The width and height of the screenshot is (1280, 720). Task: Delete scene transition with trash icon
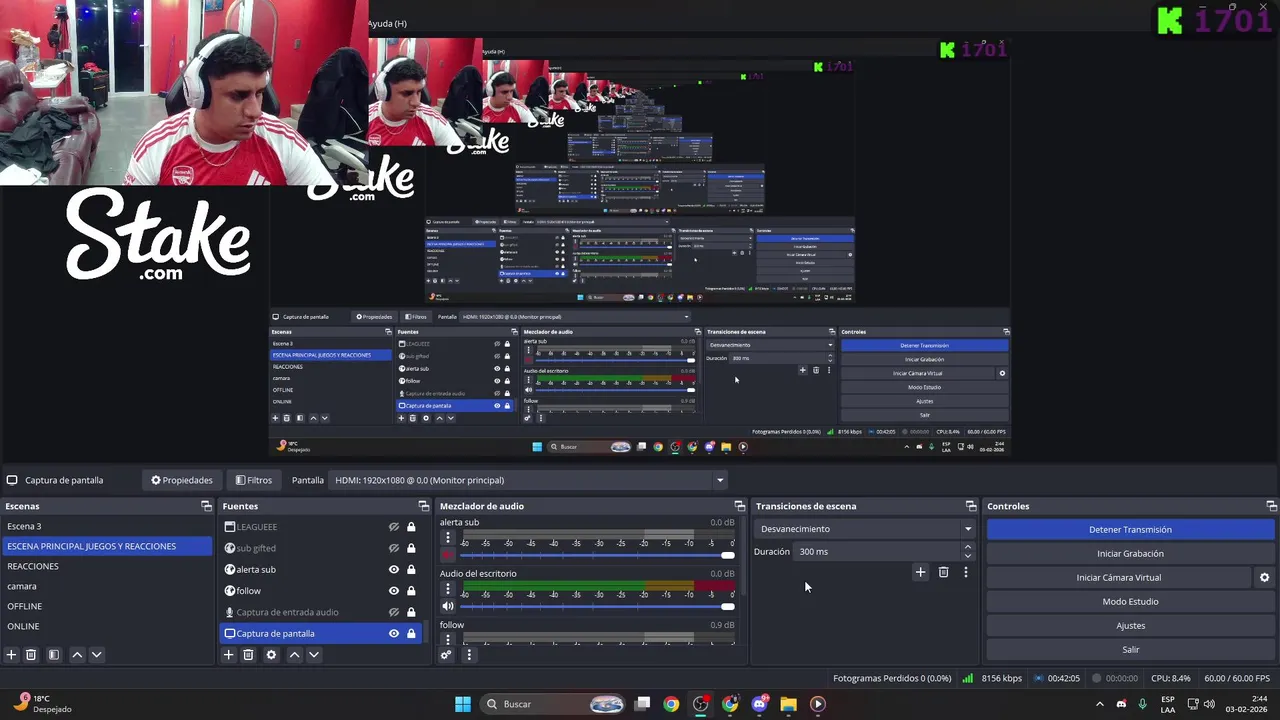click(x=943, y=572)
